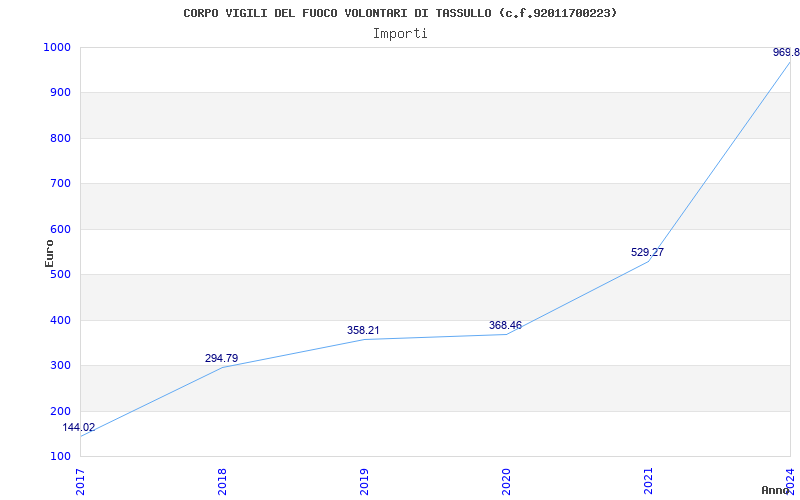
Task: Click the 400 y-axis value
Action: point(60,320)
